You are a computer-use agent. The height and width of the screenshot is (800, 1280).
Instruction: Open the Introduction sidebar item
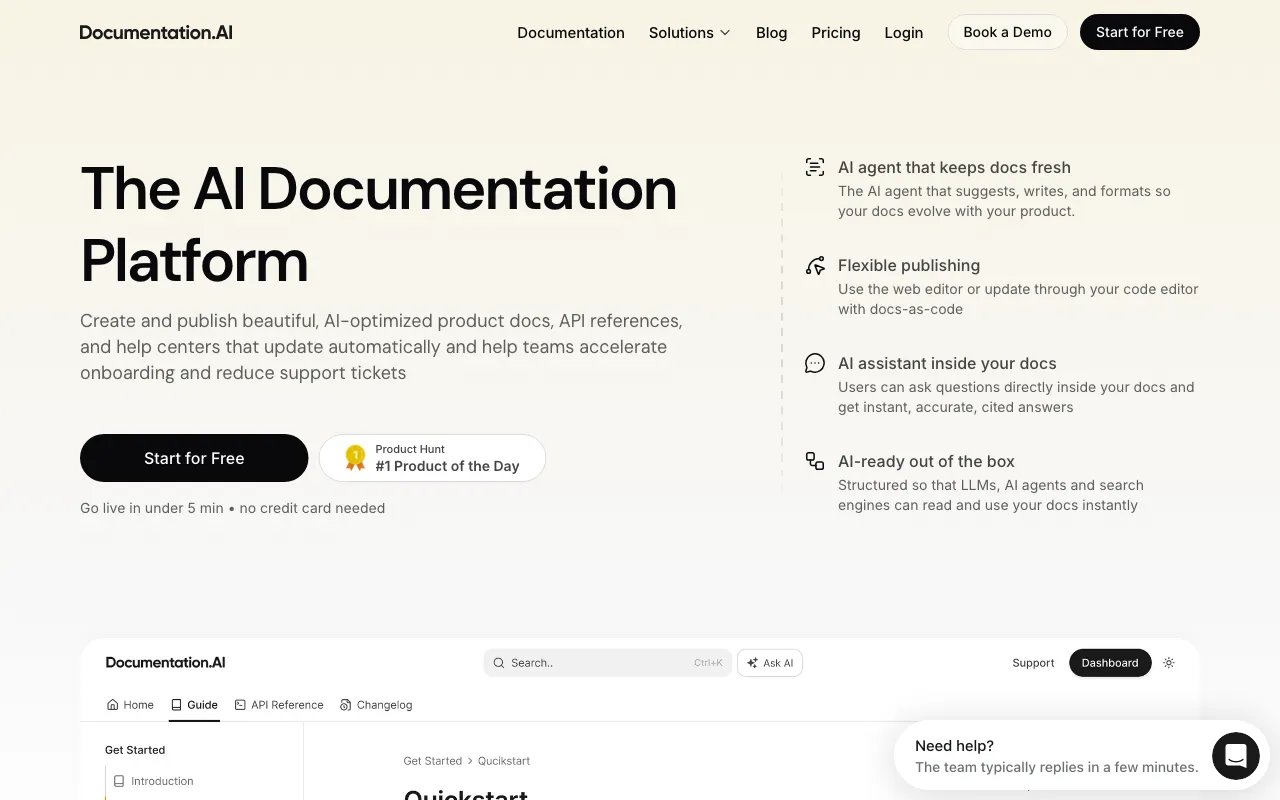click(x=154, y=781)
